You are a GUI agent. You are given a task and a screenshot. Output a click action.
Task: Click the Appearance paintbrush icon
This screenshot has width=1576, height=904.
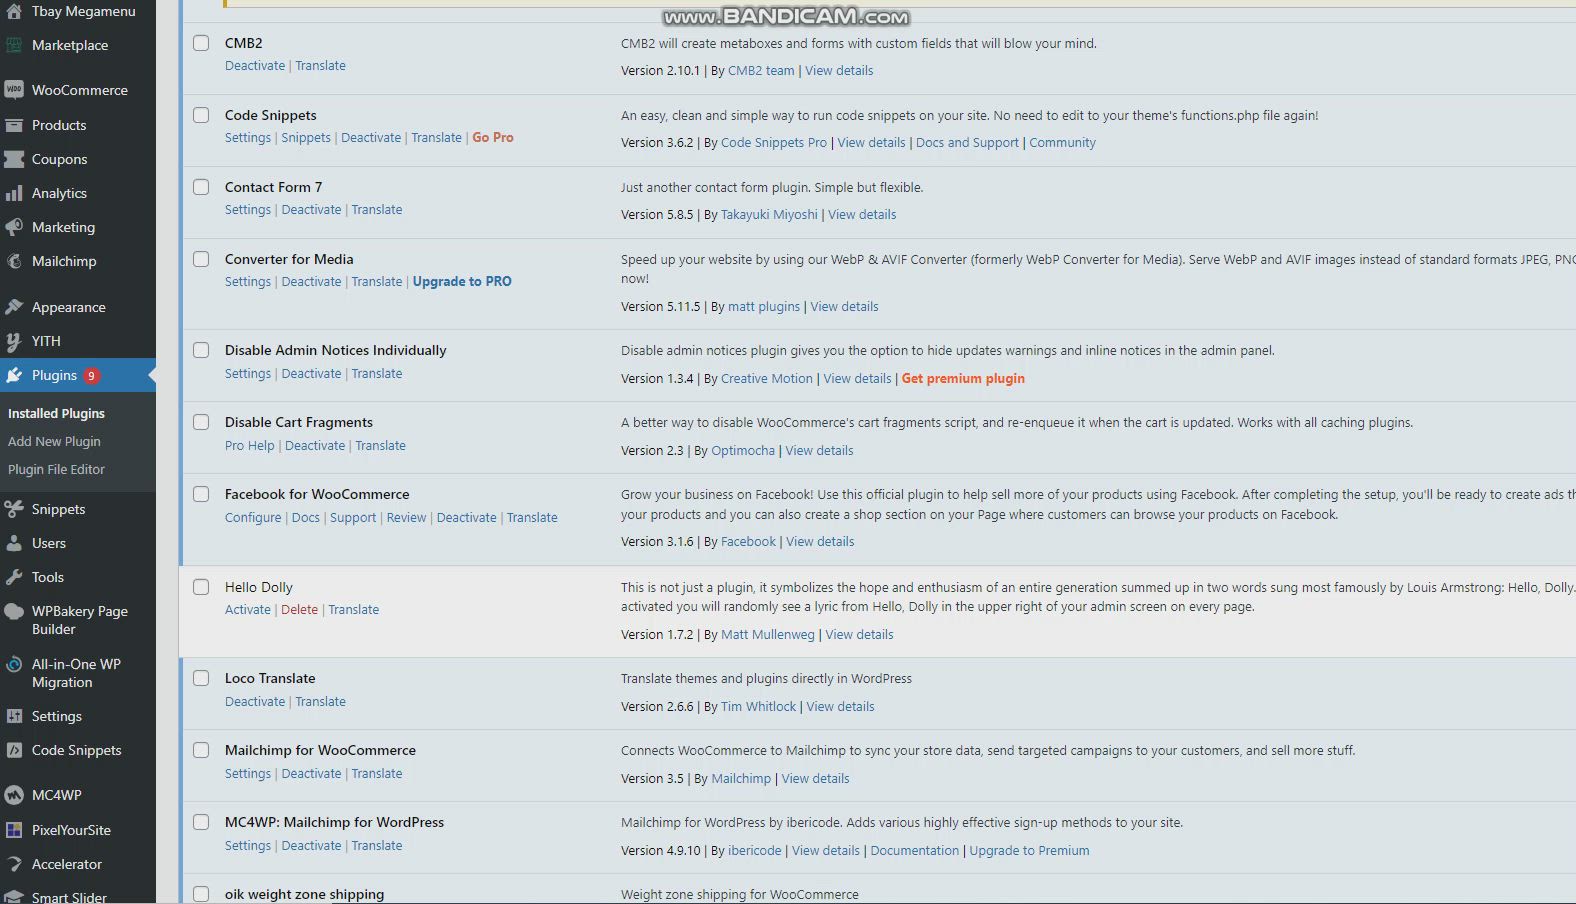[x=14, y=307]
